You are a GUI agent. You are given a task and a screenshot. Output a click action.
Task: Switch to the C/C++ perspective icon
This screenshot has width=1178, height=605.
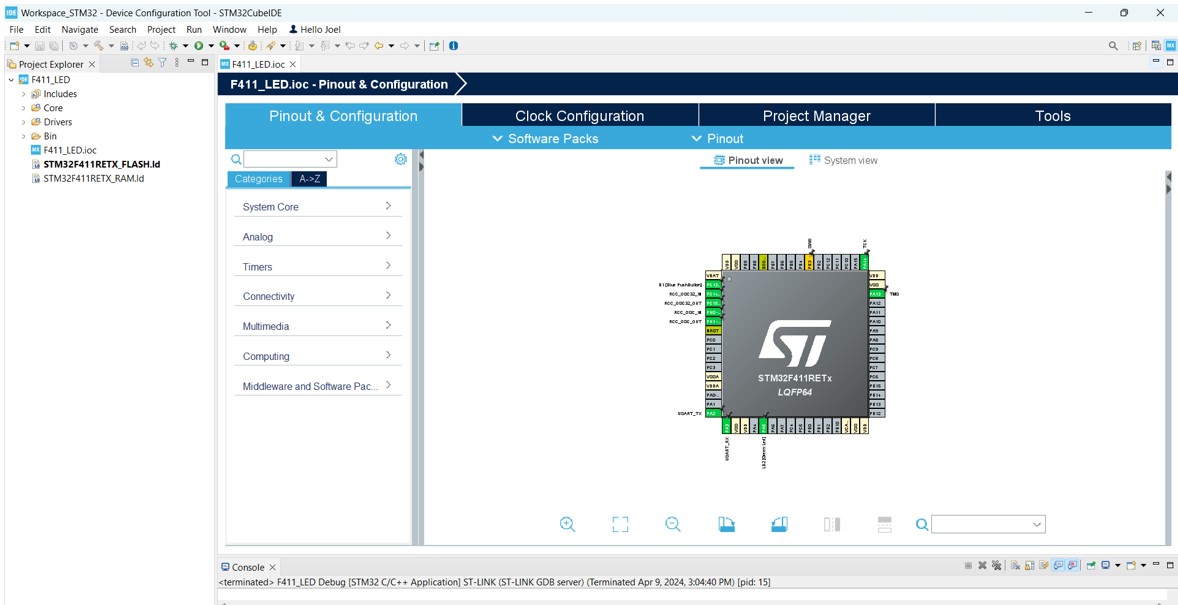tap(1158, 46)
